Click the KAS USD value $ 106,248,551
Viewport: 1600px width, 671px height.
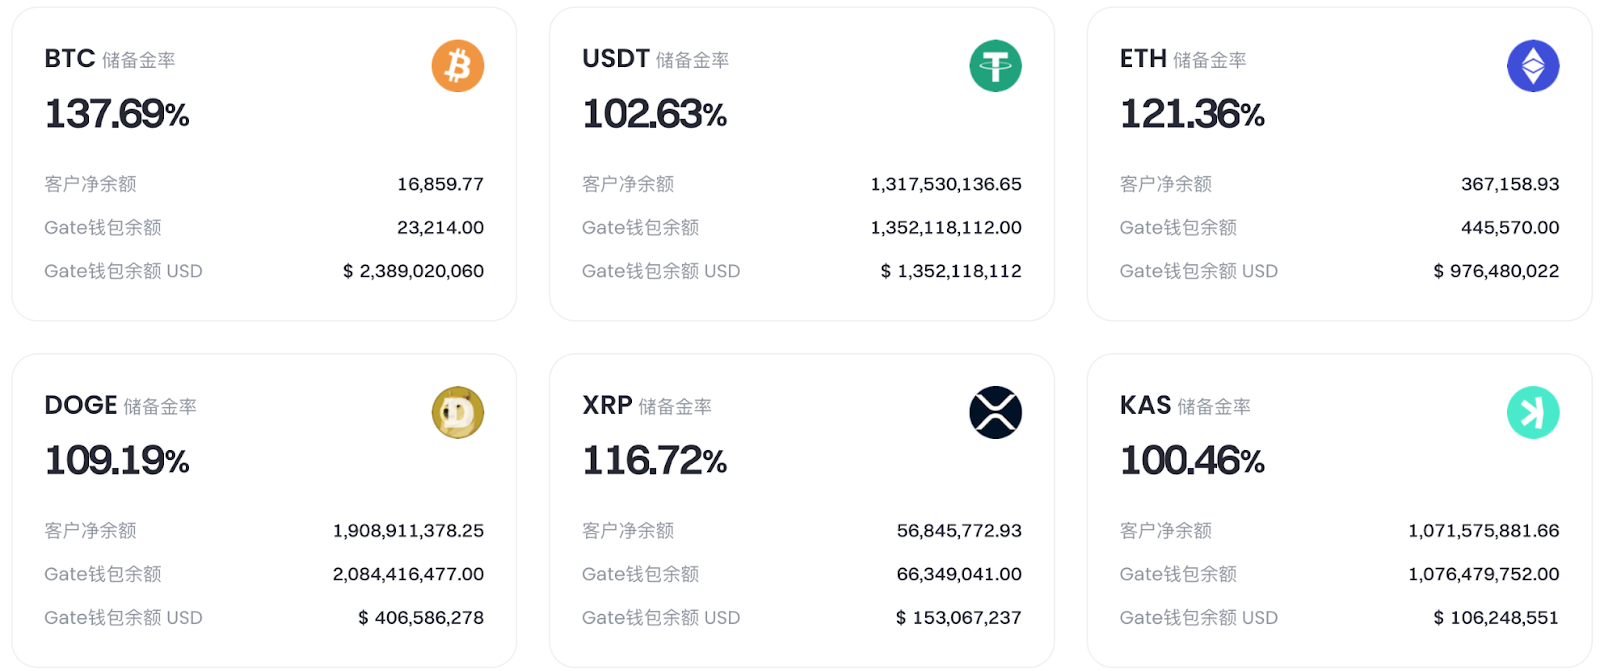(x=1496, y=618)
